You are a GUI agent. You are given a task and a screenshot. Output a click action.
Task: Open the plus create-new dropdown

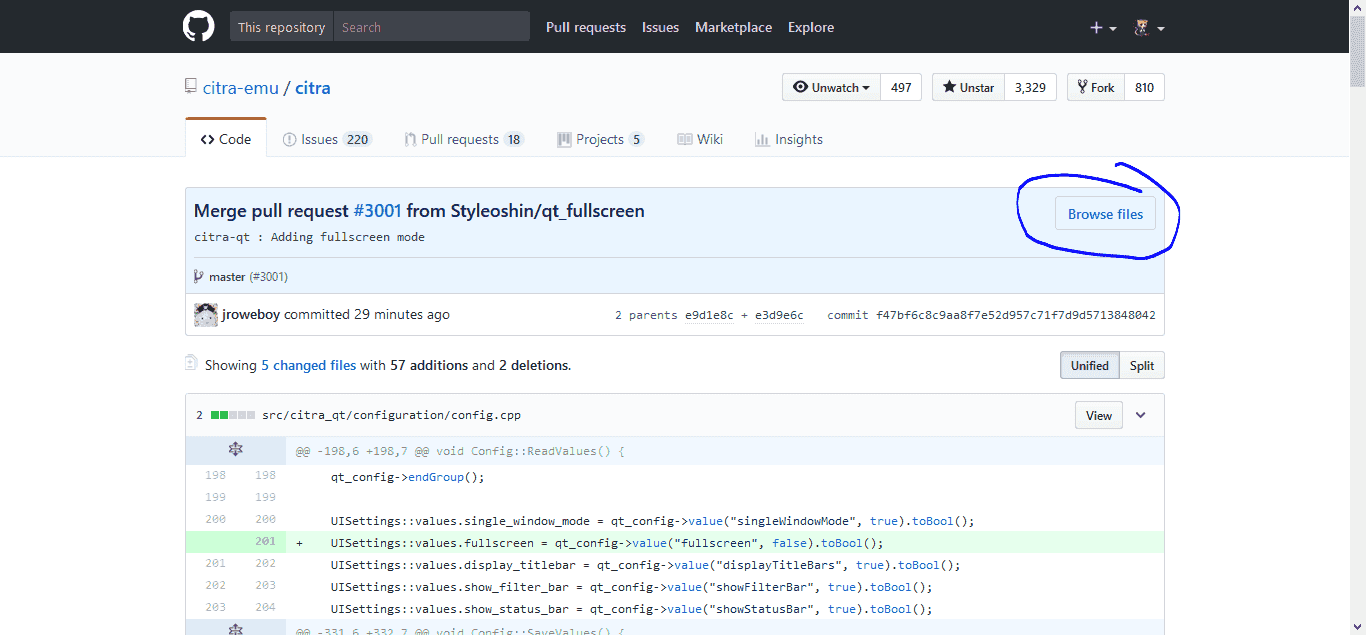pos(1103,28)
